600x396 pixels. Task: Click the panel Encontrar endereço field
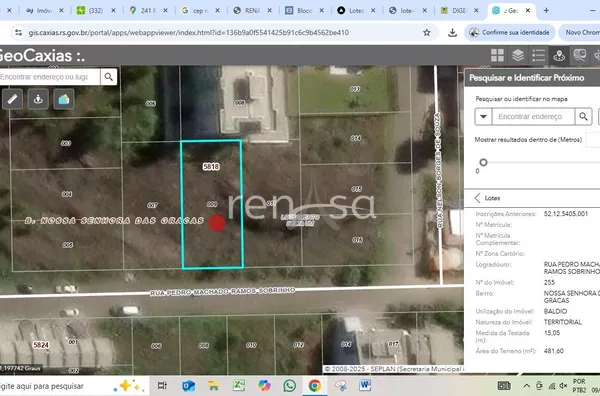(533, 116)
